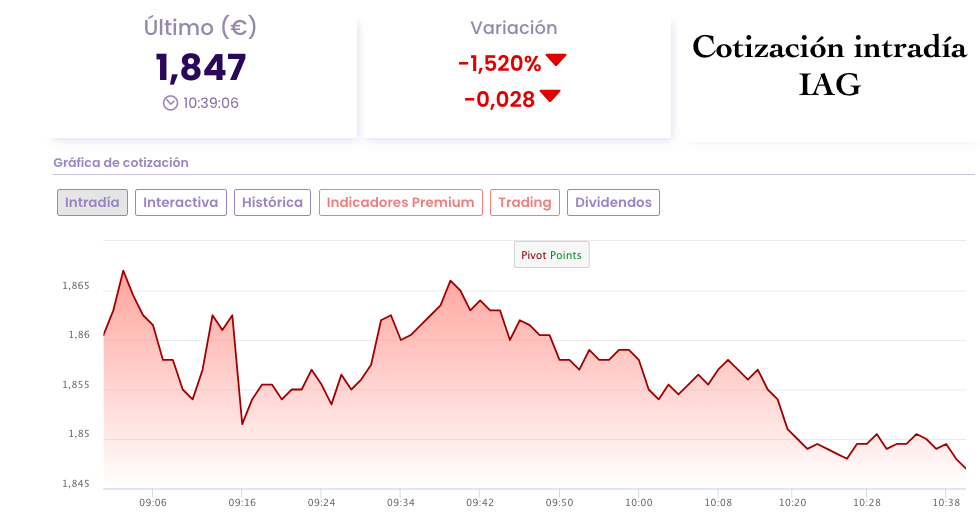This screenshot has width=980, height=522.
Task: Click the last price value 1,847
Action: tap(201, 67)
